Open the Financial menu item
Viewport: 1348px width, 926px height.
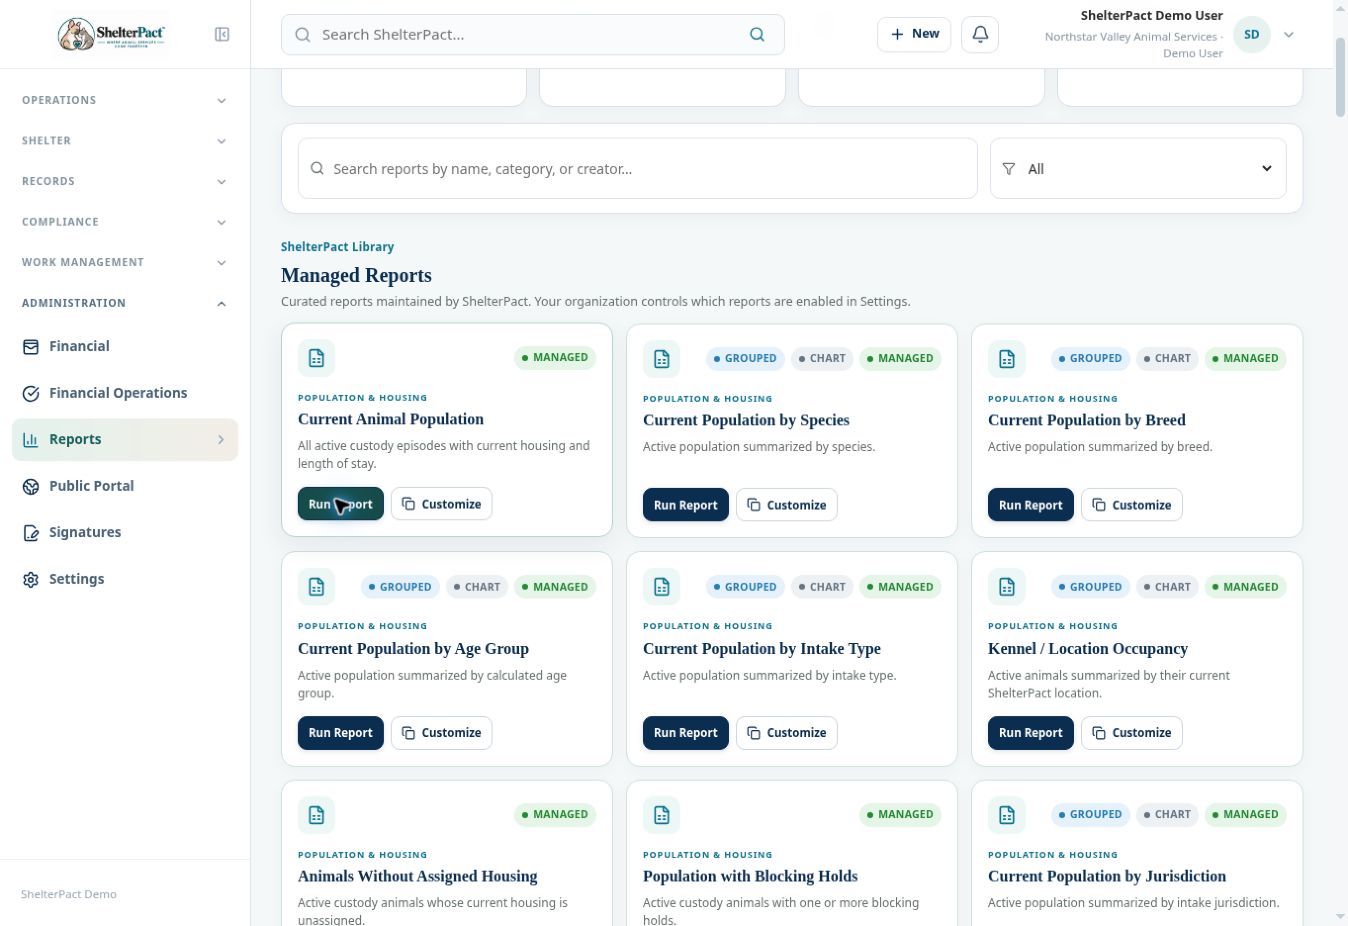(125, 347)
